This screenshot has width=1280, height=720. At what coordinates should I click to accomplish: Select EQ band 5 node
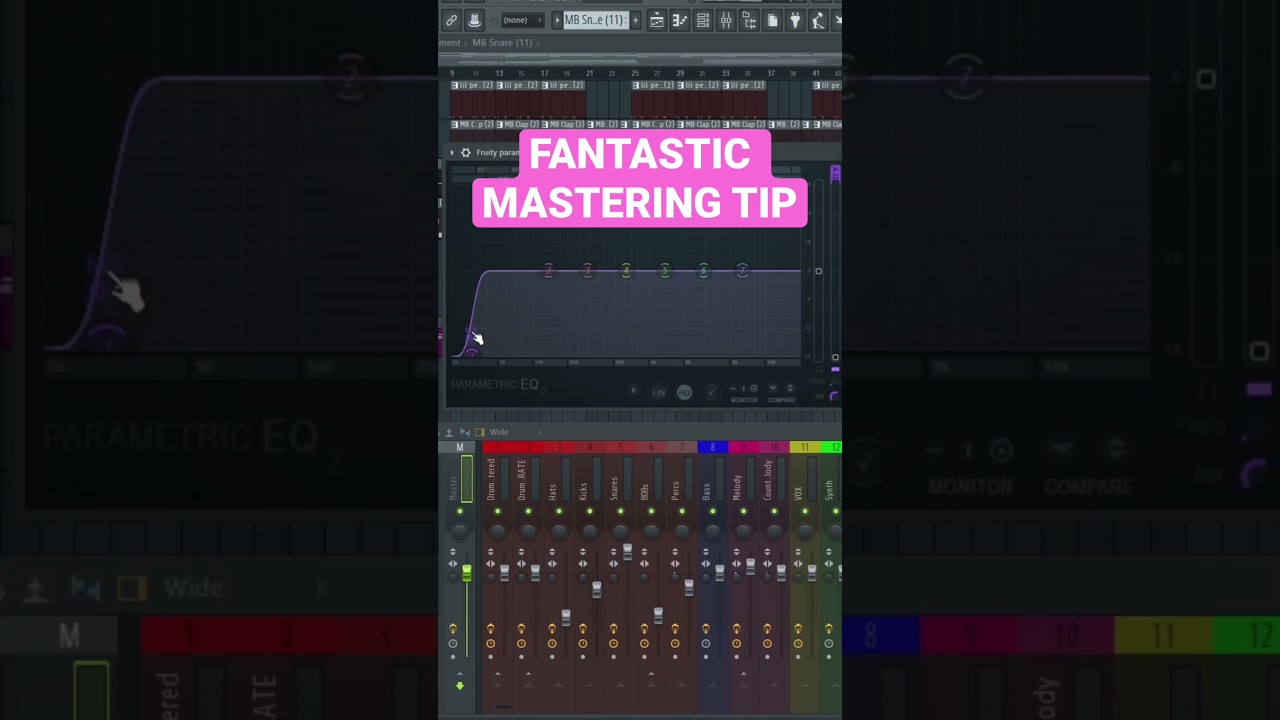(665, 271)
